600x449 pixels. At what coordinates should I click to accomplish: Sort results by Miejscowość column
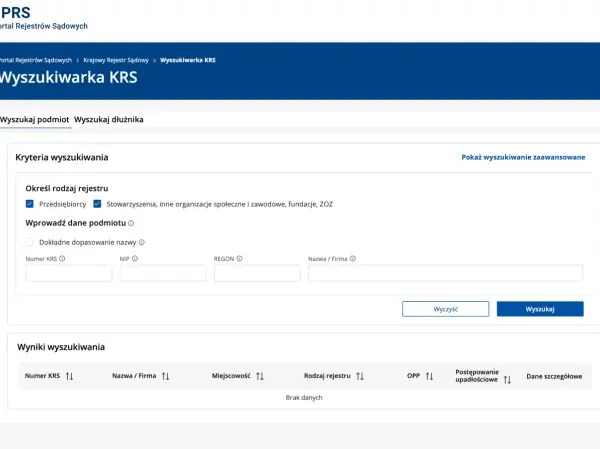tap(260, 376)
